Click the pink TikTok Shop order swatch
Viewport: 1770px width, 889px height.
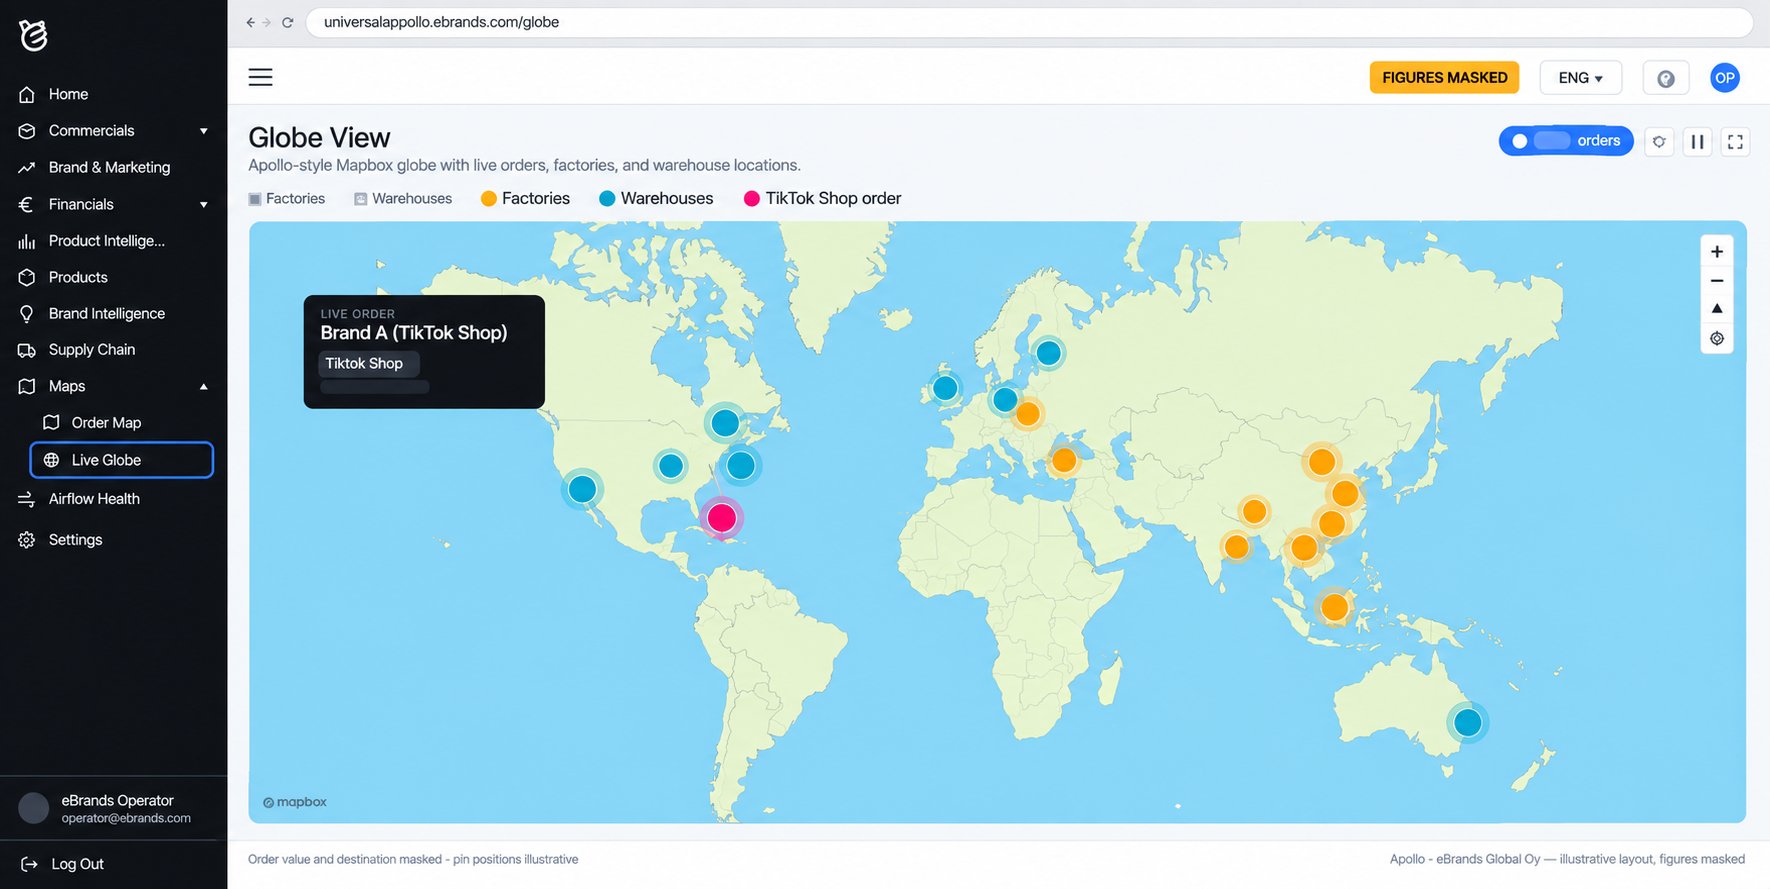point(752,199)
